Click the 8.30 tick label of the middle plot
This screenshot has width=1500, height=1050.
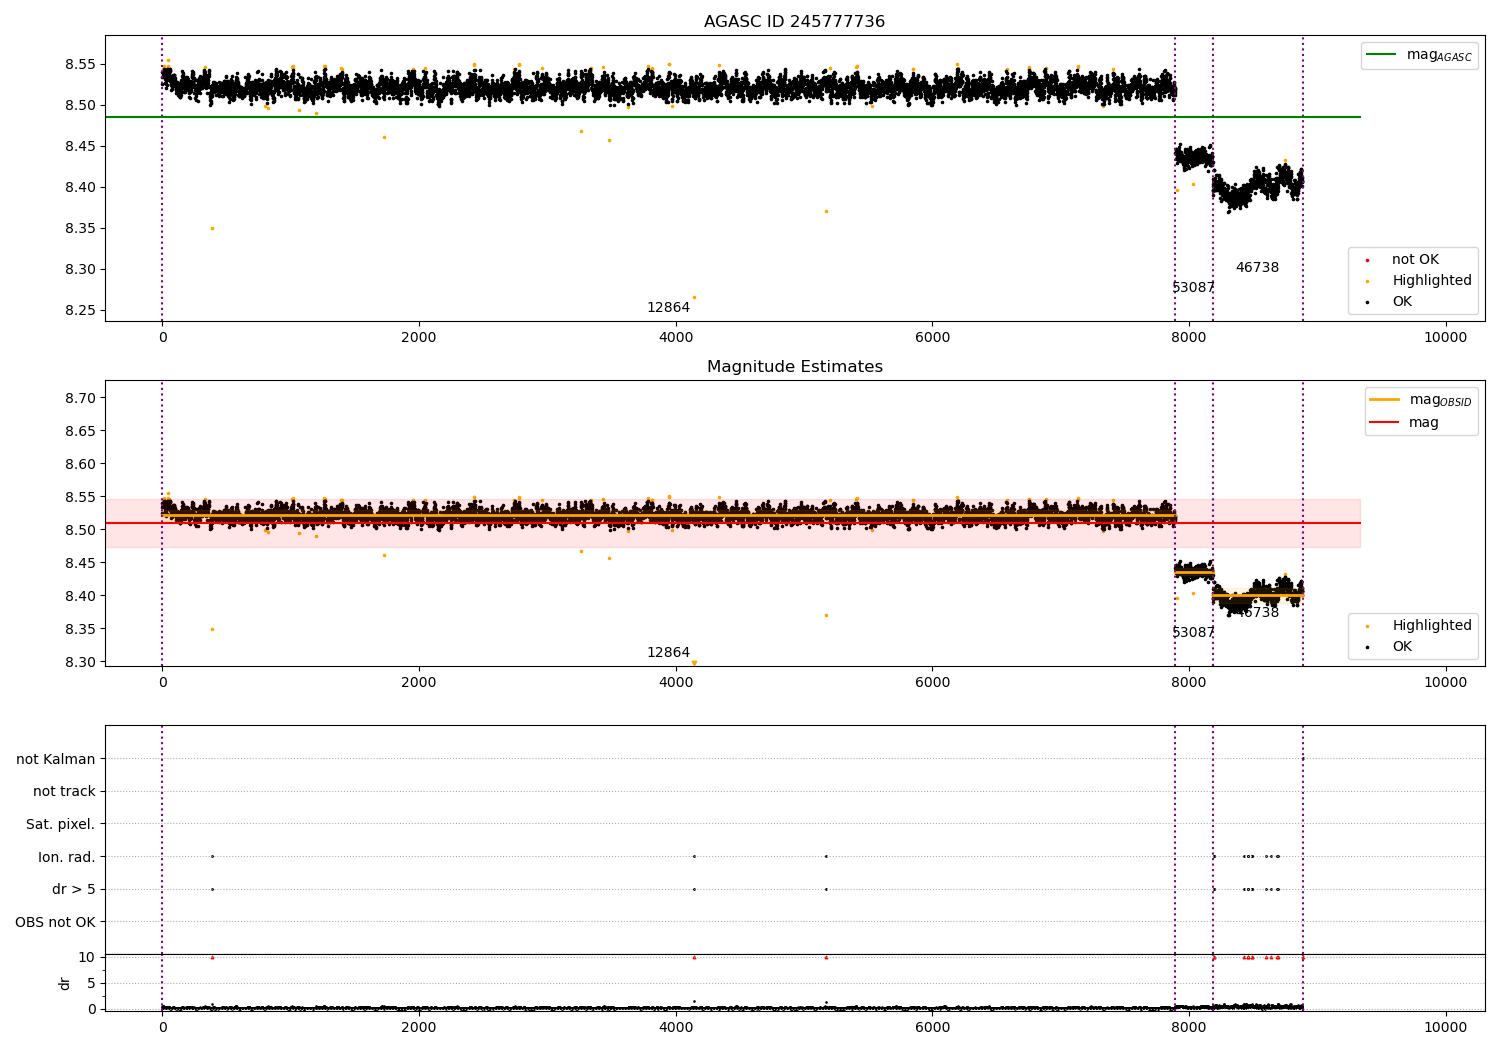click(x=79, y=662)
